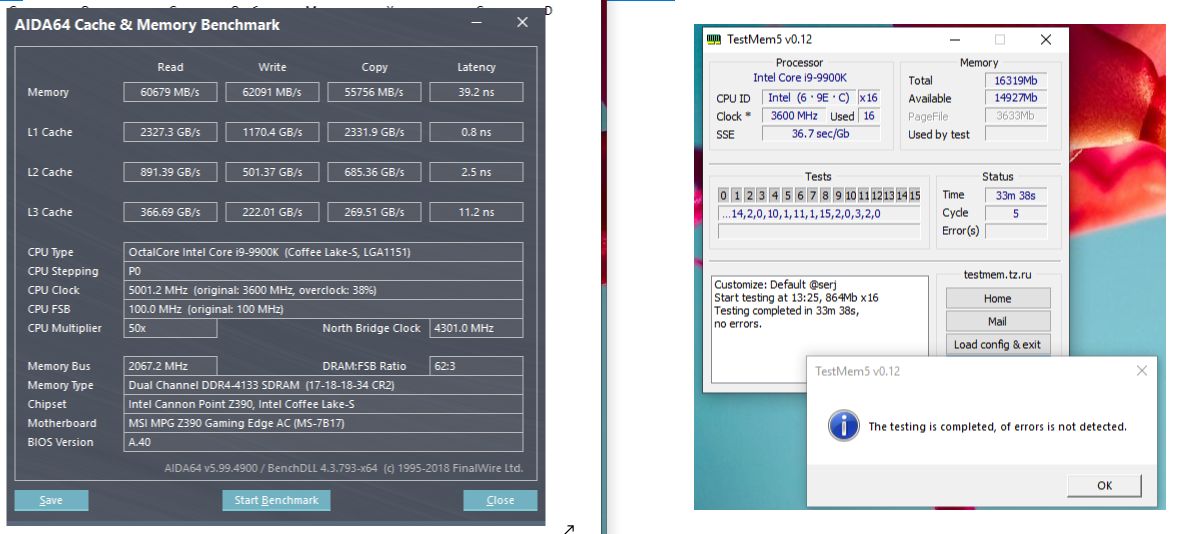This screenshot has height=534, width=1181.
Task: Click L2 Cache Write value 501.37 GB/s
Action: tap(272, 172)
